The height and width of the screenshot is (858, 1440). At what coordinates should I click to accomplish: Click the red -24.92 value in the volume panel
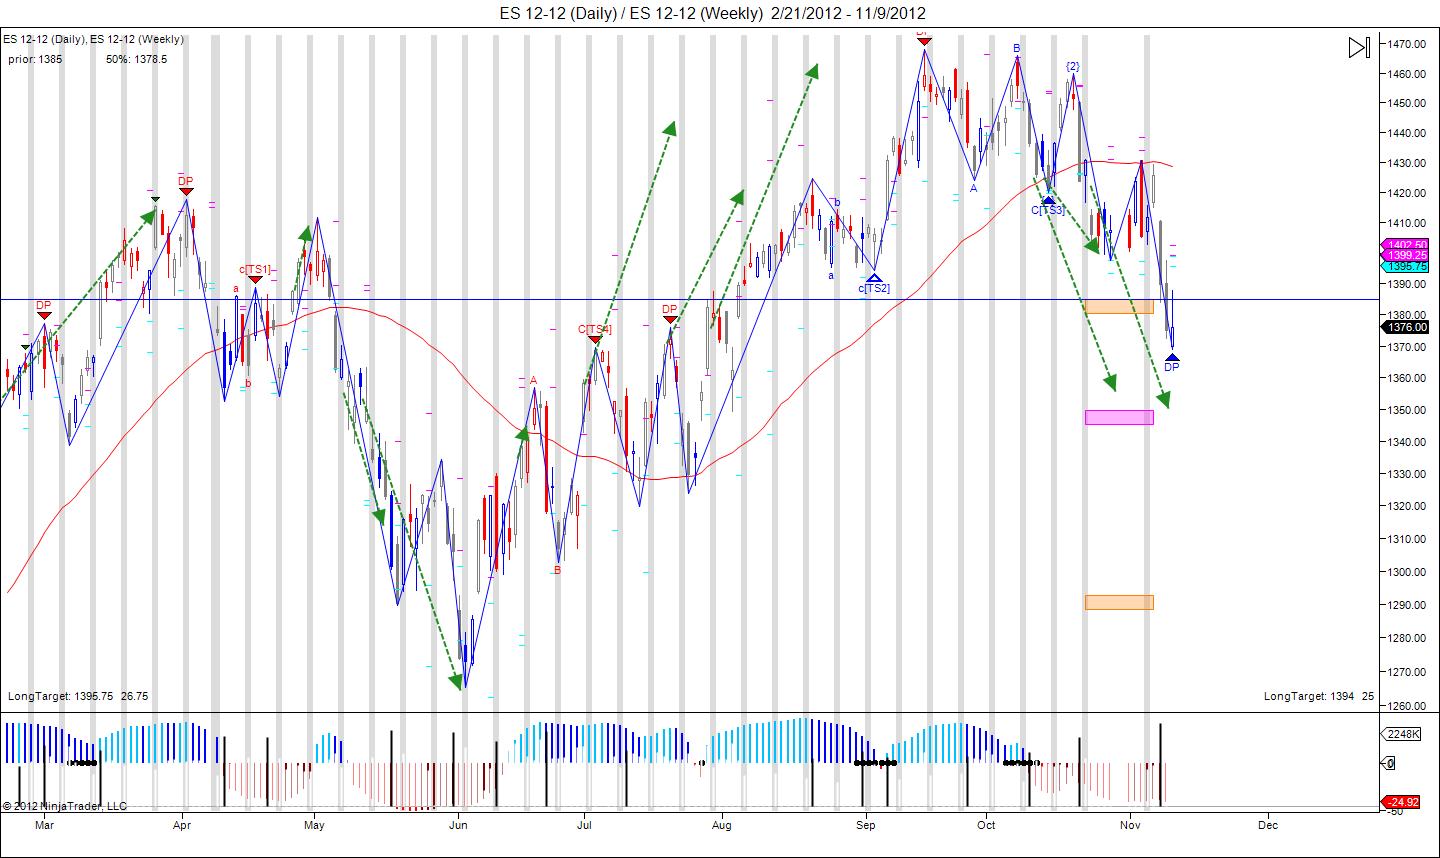click(x=1403, y=801)
